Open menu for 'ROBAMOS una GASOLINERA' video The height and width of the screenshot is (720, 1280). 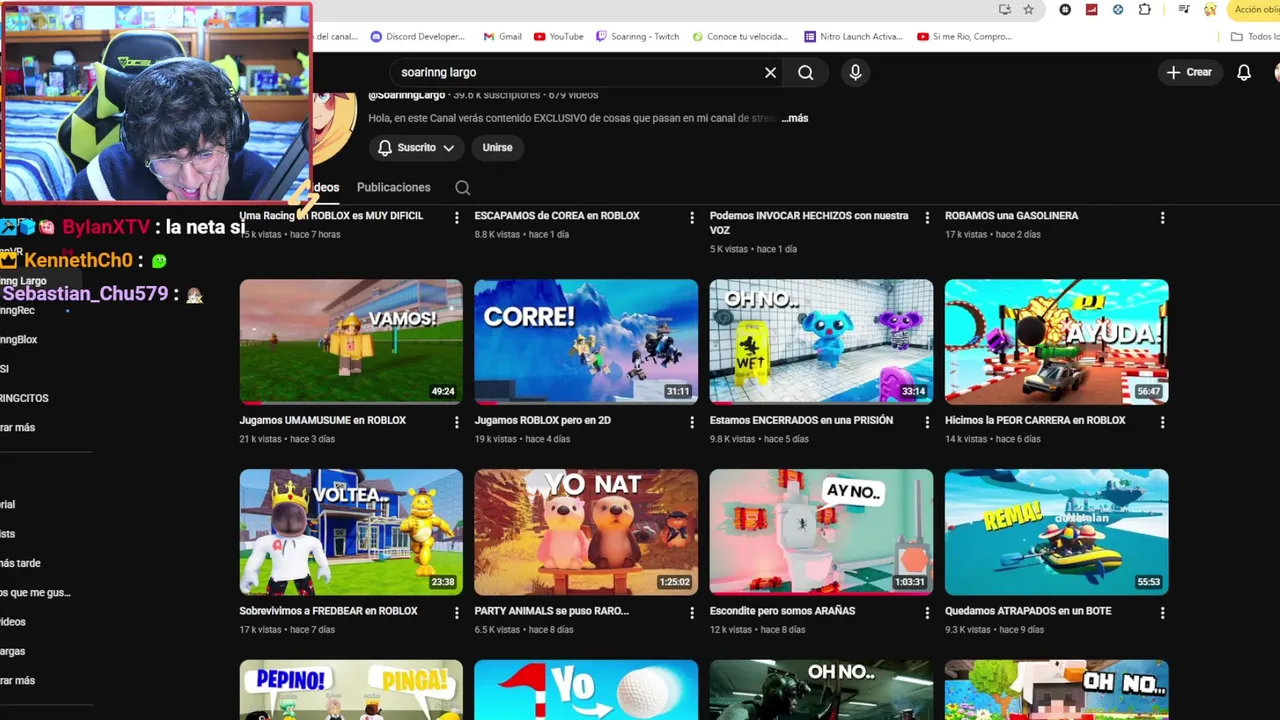[1162, 217]
